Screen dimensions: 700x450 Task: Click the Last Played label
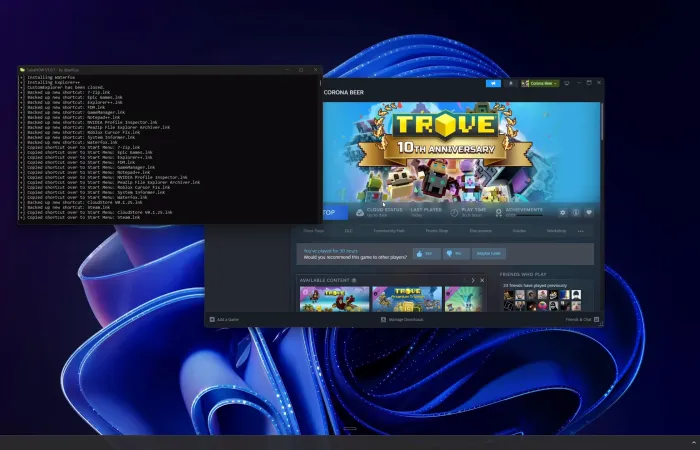426,210
